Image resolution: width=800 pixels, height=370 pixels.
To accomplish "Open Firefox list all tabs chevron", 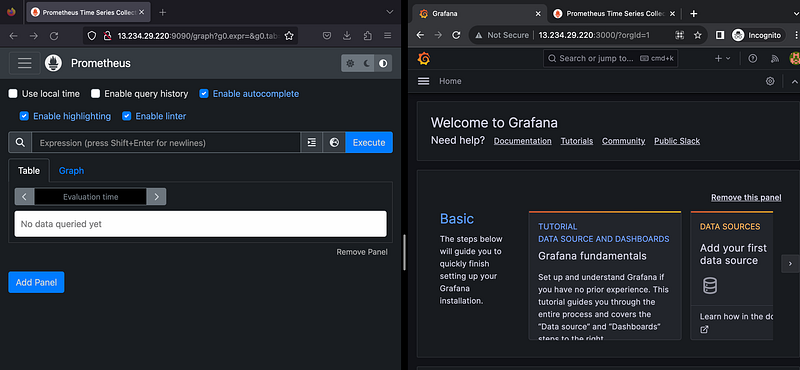I will point(390,12).
